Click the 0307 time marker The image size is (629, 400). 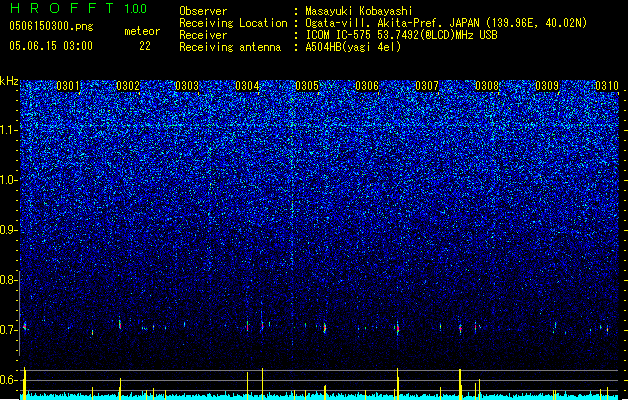(427, 86)
